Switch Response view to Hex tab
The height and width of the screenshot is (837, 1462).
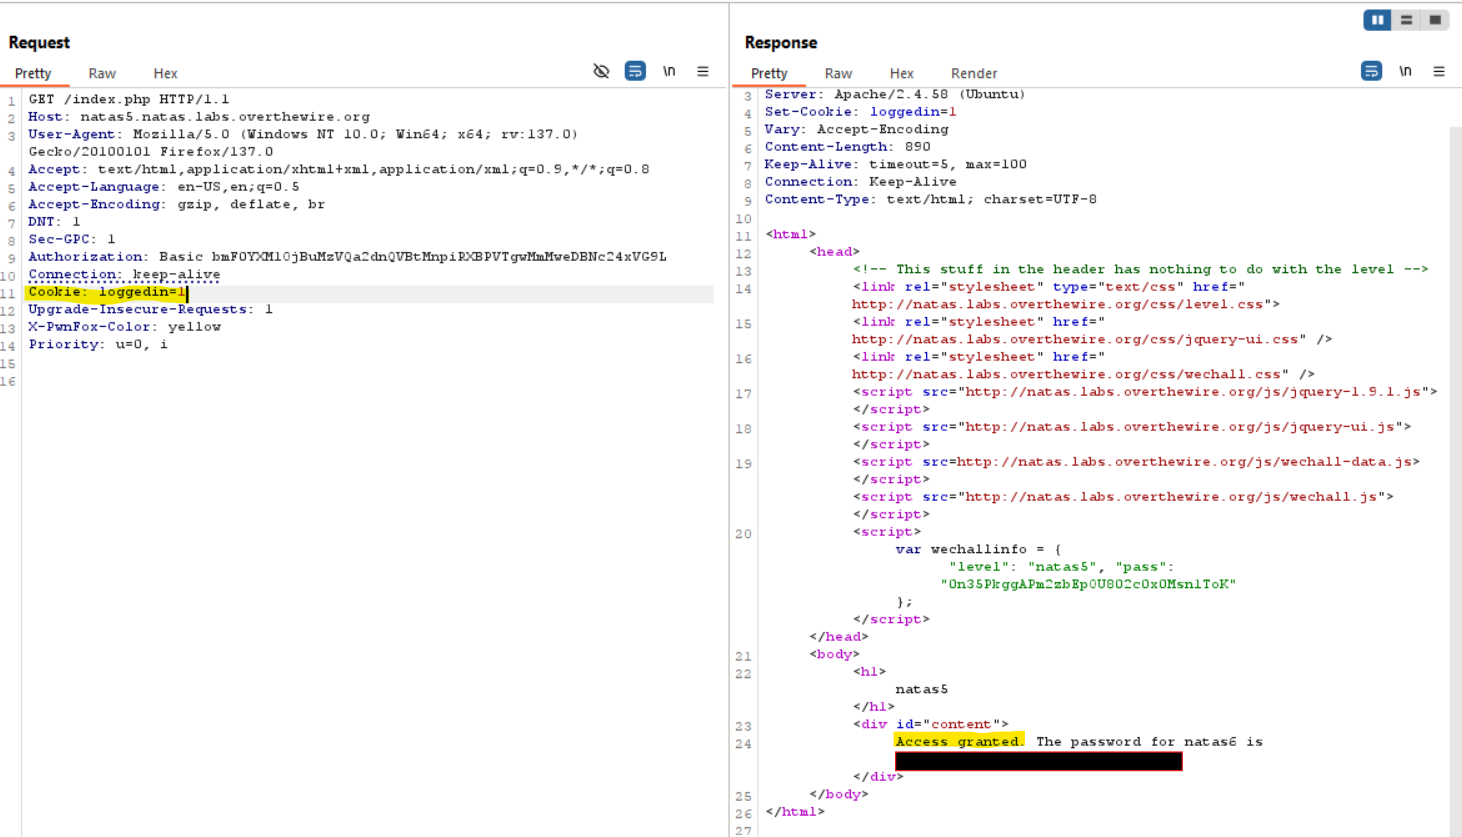[x=901, y=73]
